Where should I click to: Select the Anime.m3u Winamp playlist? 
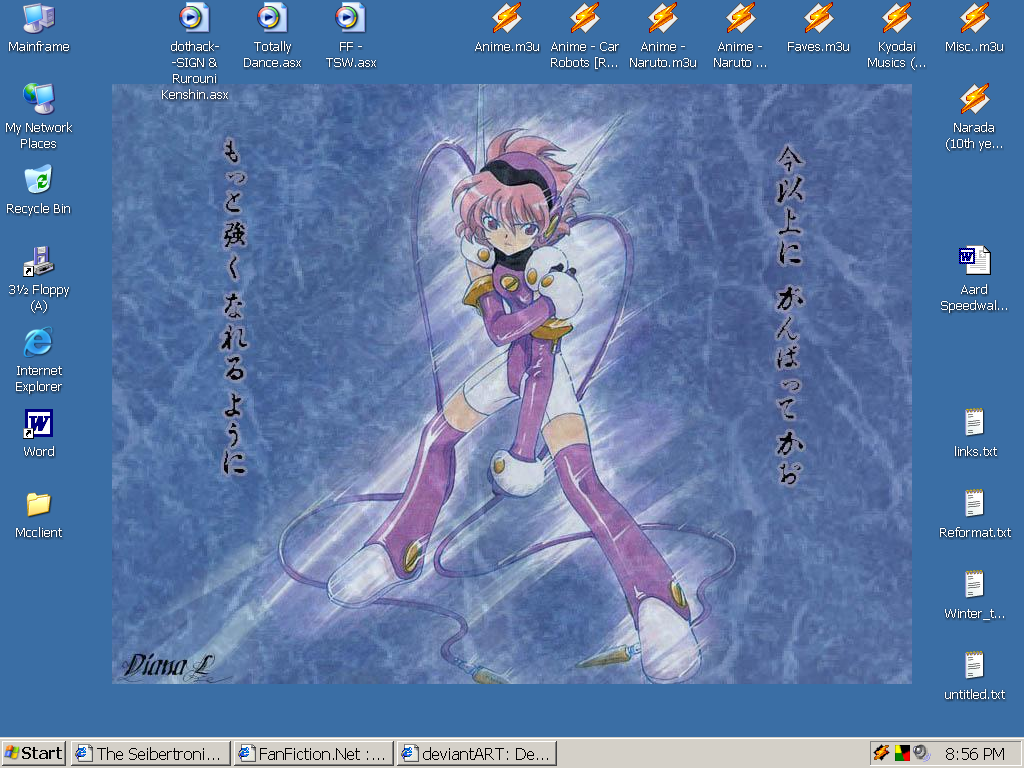(507, 18)
